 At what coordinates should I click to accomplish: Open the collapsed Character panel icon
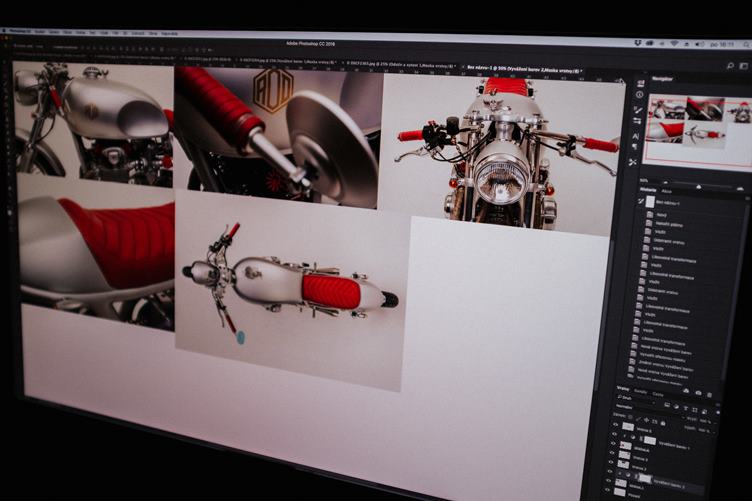pyautogui.click(x=635, y=137)
